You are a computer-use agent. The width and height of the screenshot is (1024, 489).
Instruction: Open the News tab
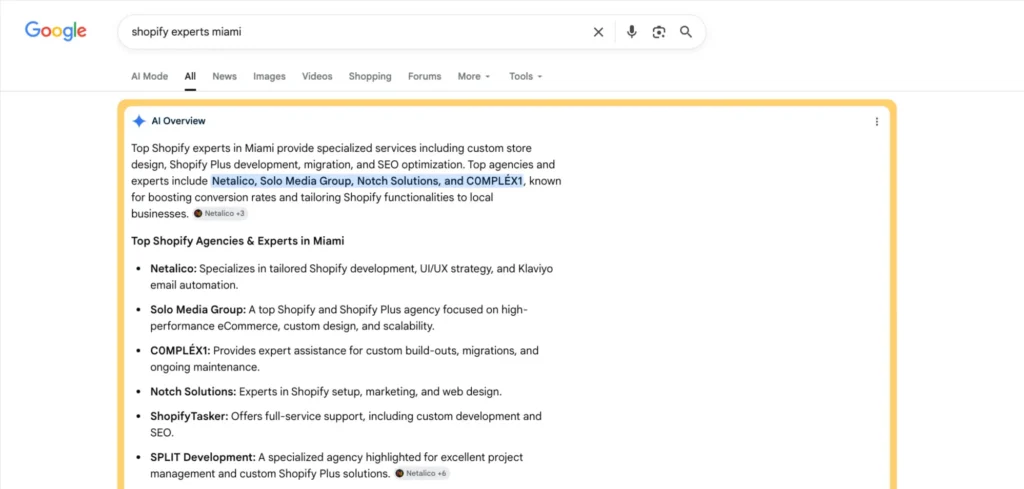(224, 76)
